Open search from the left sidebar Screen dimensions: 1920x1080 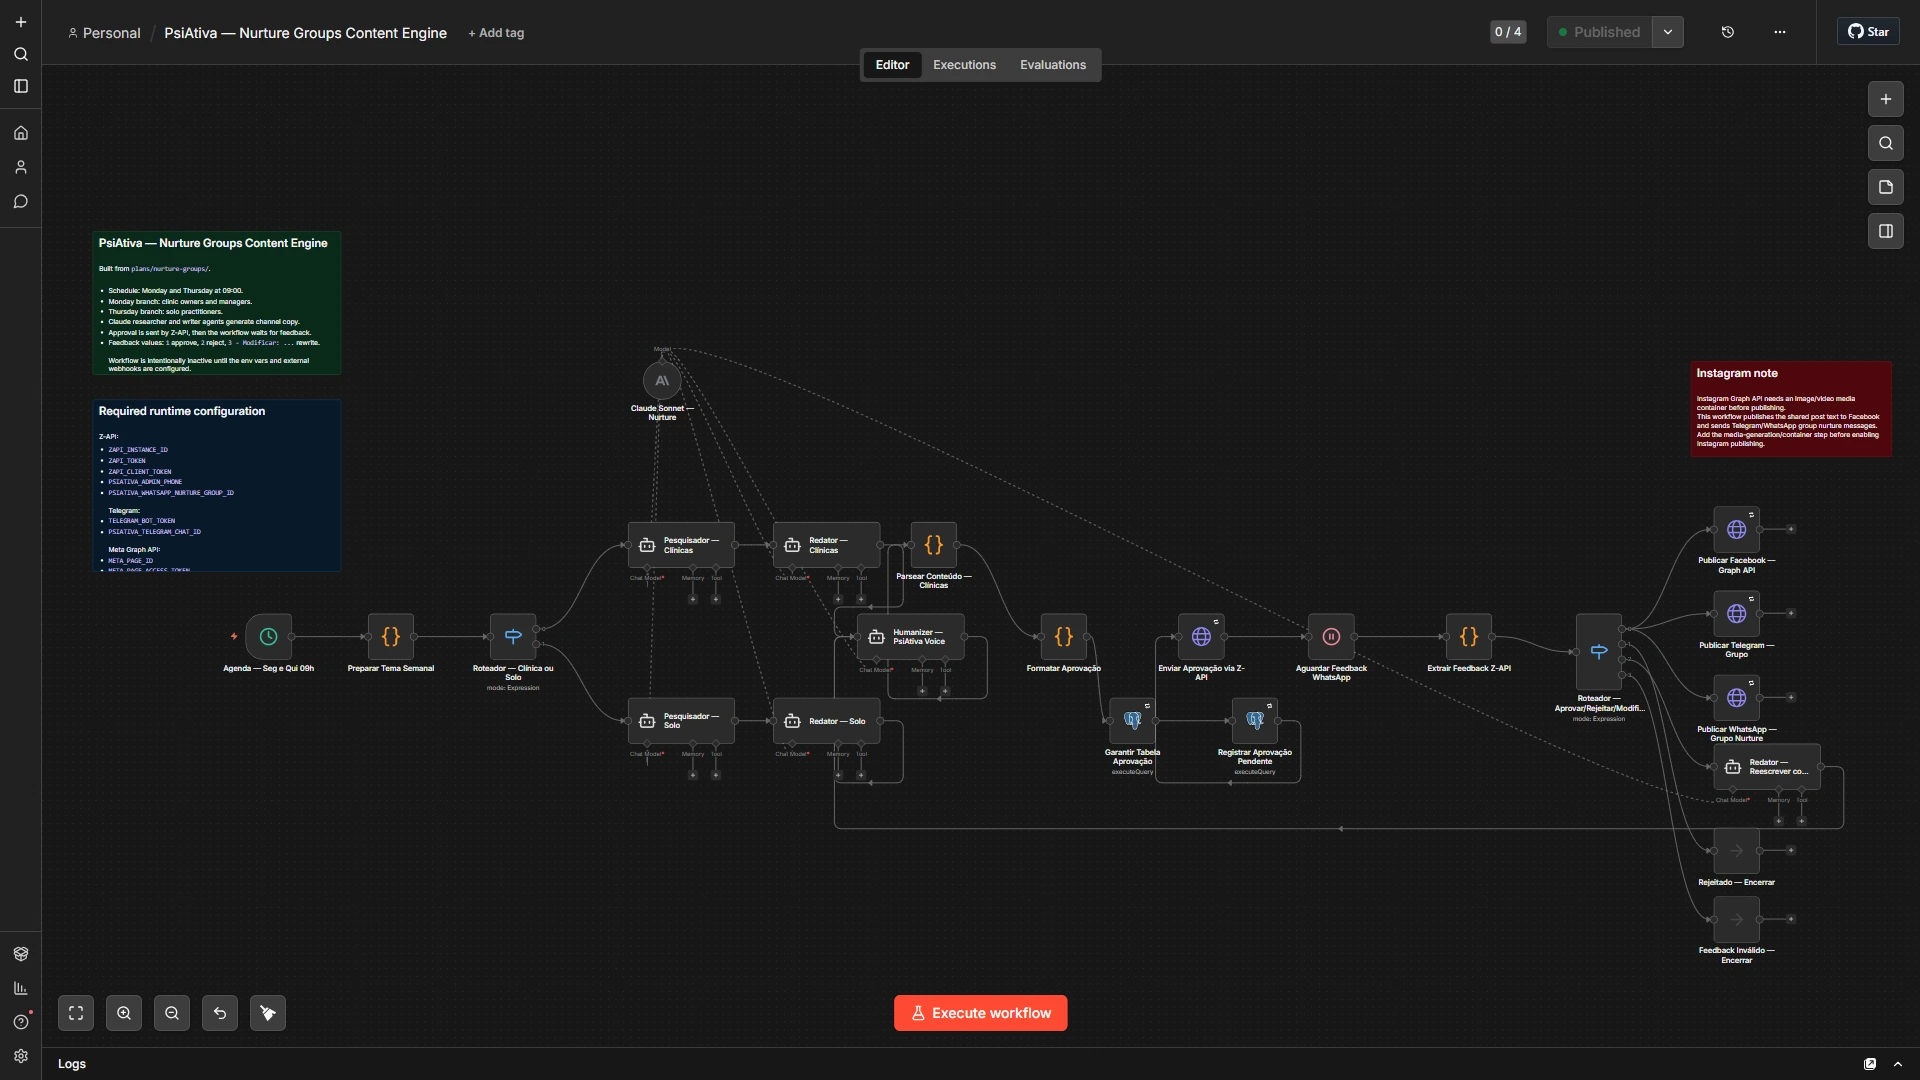21,54
